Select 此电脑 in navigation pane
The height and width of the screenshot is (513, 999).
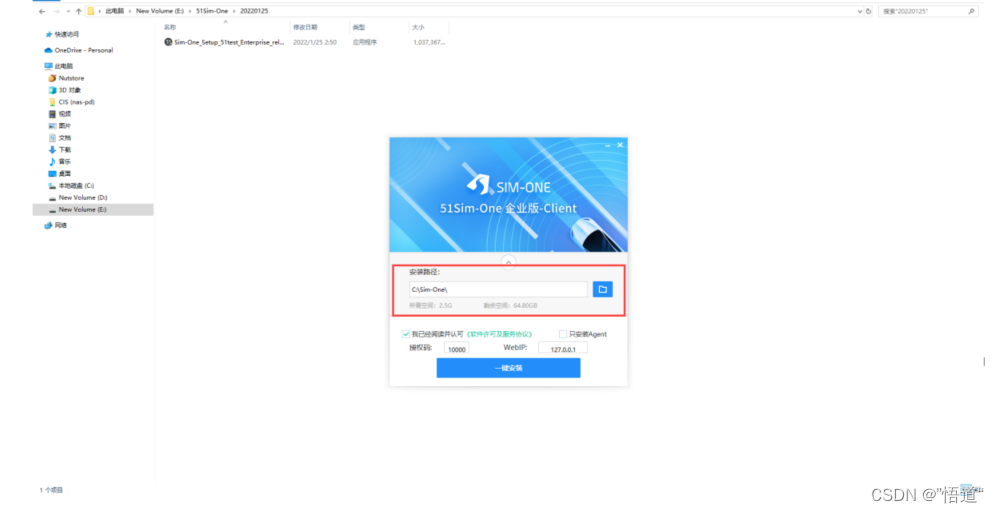click(x=64, y=66)
